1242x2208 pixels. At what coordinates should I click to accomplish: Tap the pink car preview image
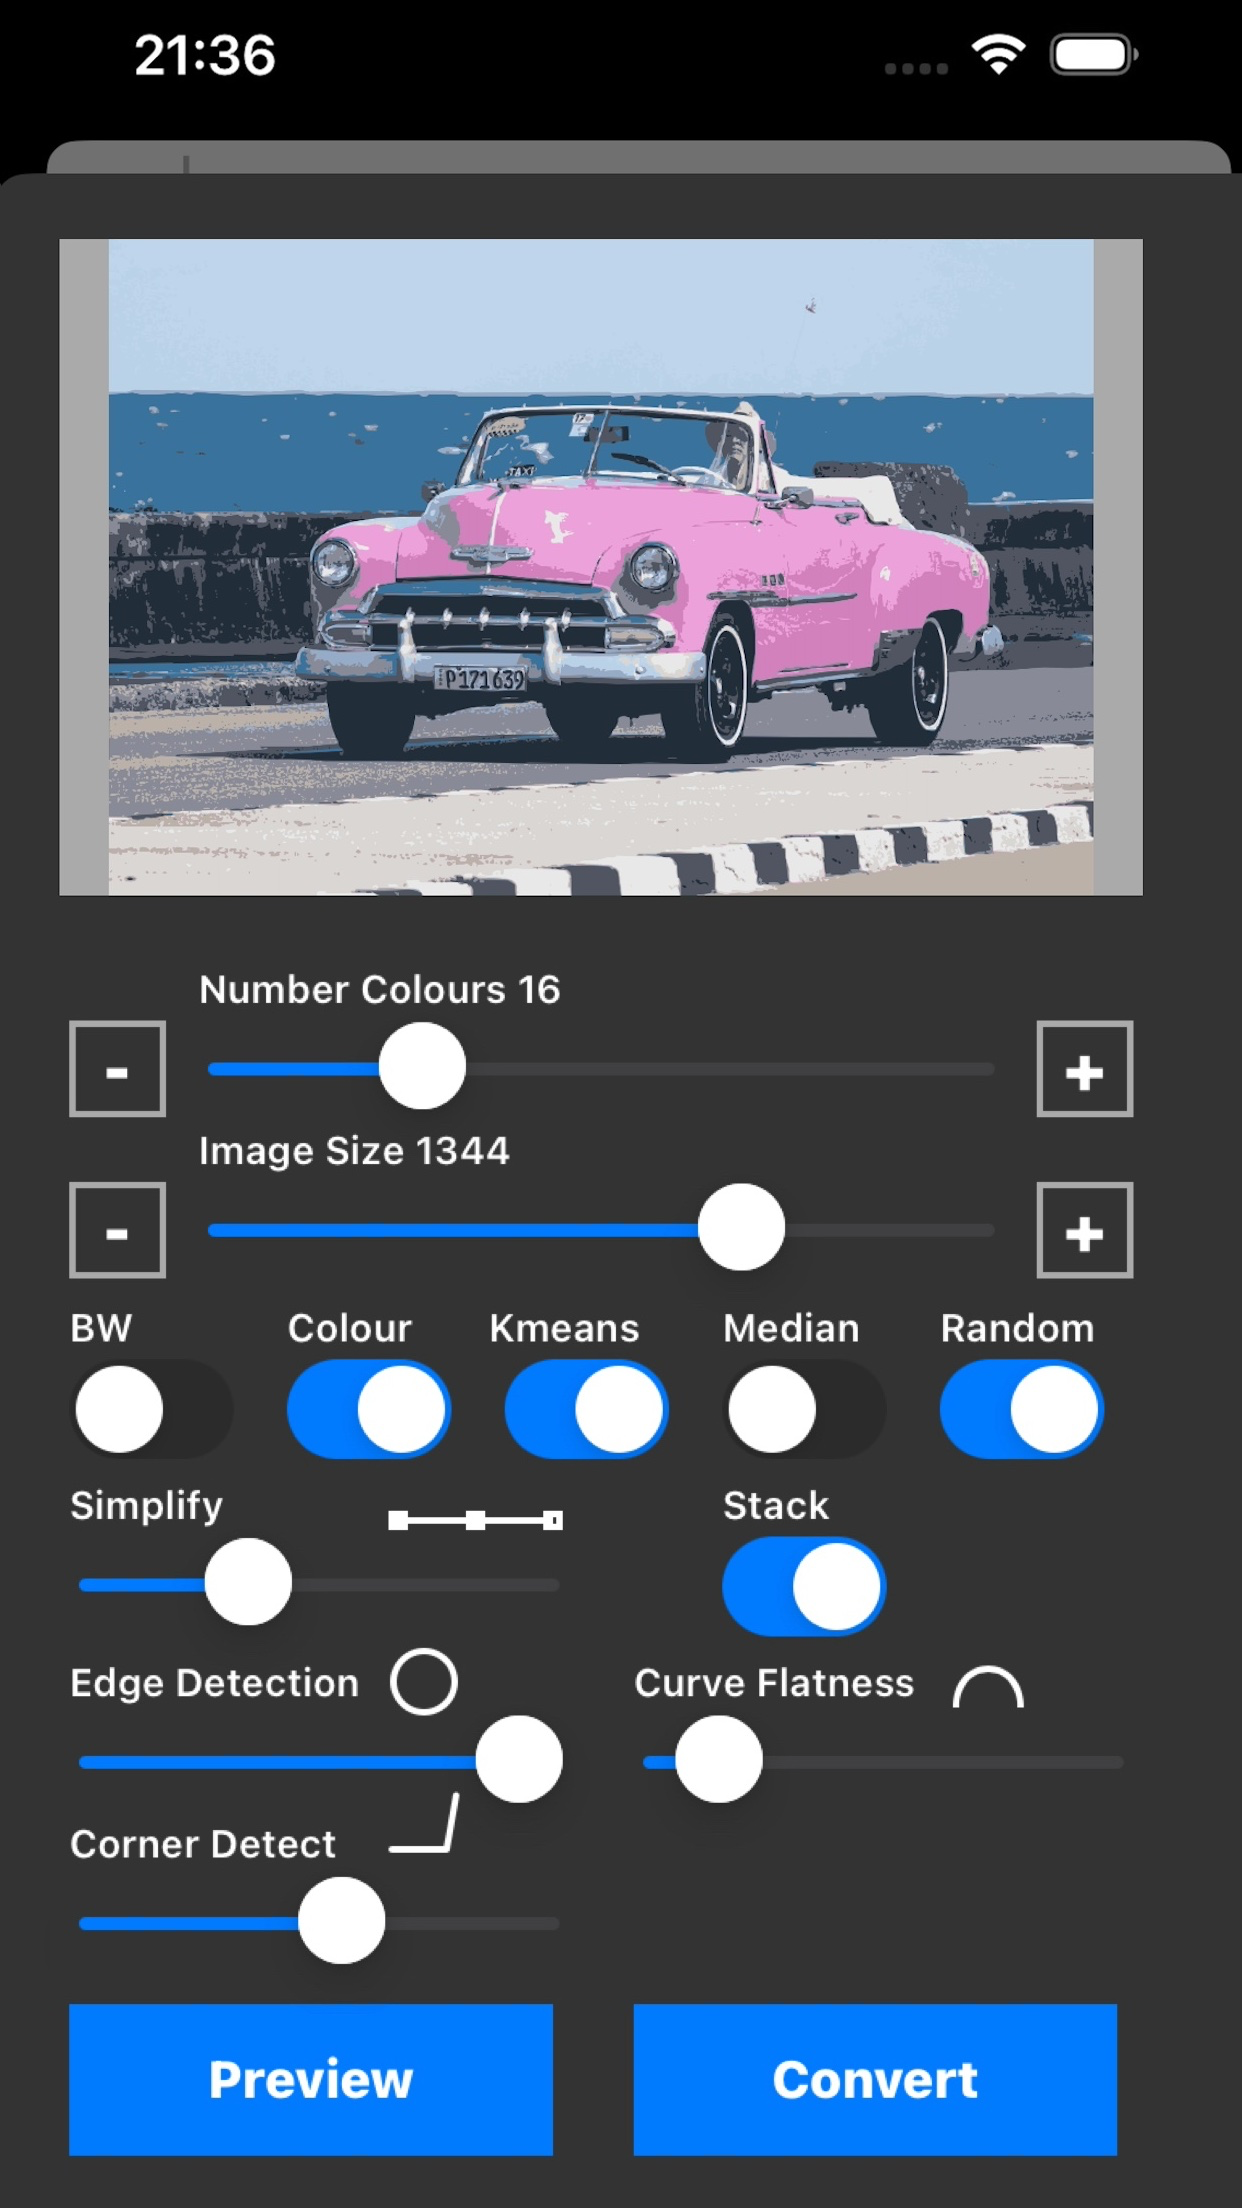click(x=601, y=567)
